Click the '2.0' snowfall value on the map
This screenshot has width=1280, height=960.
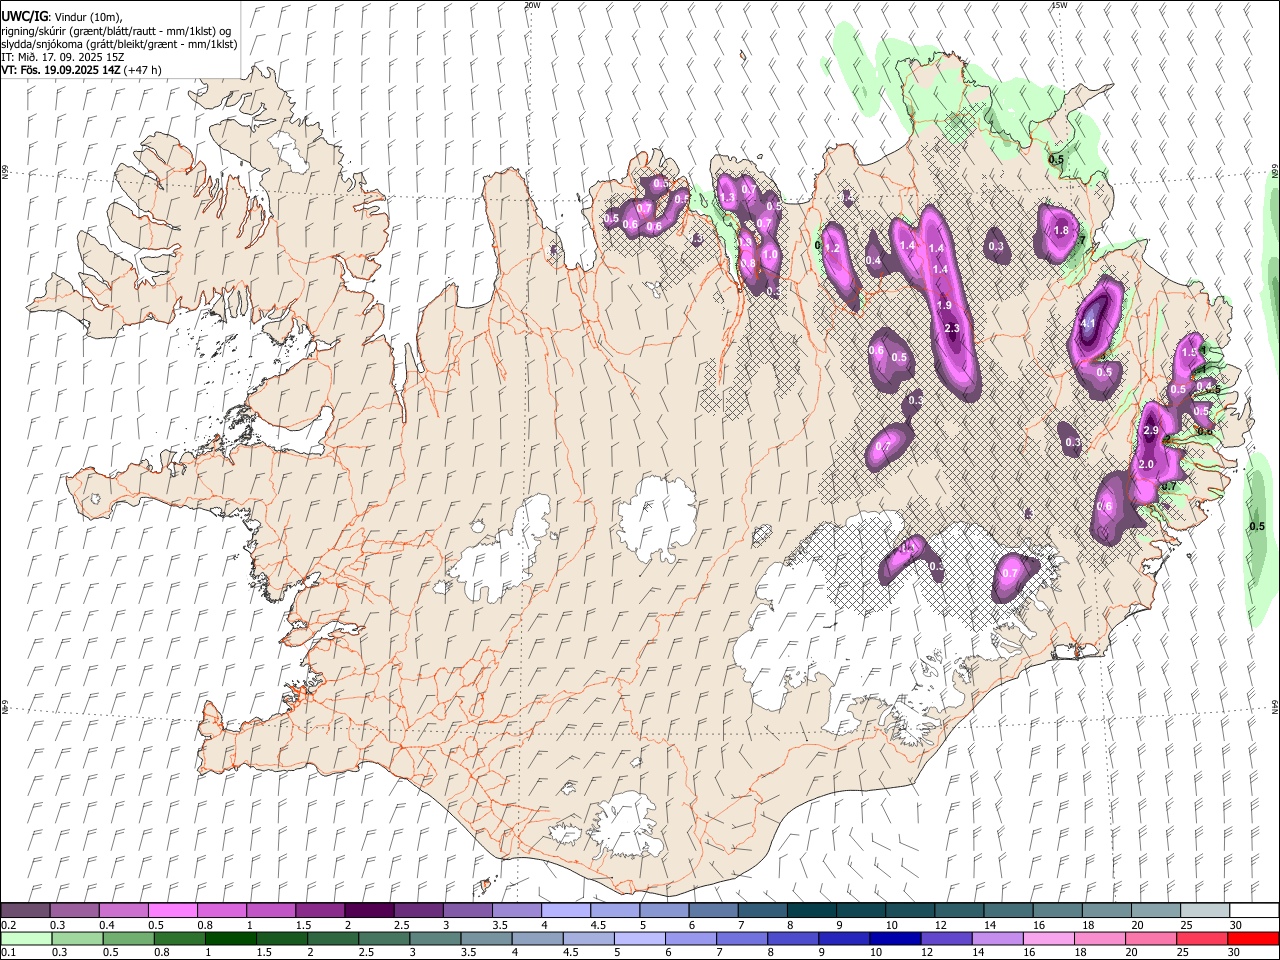(1146, 465)
